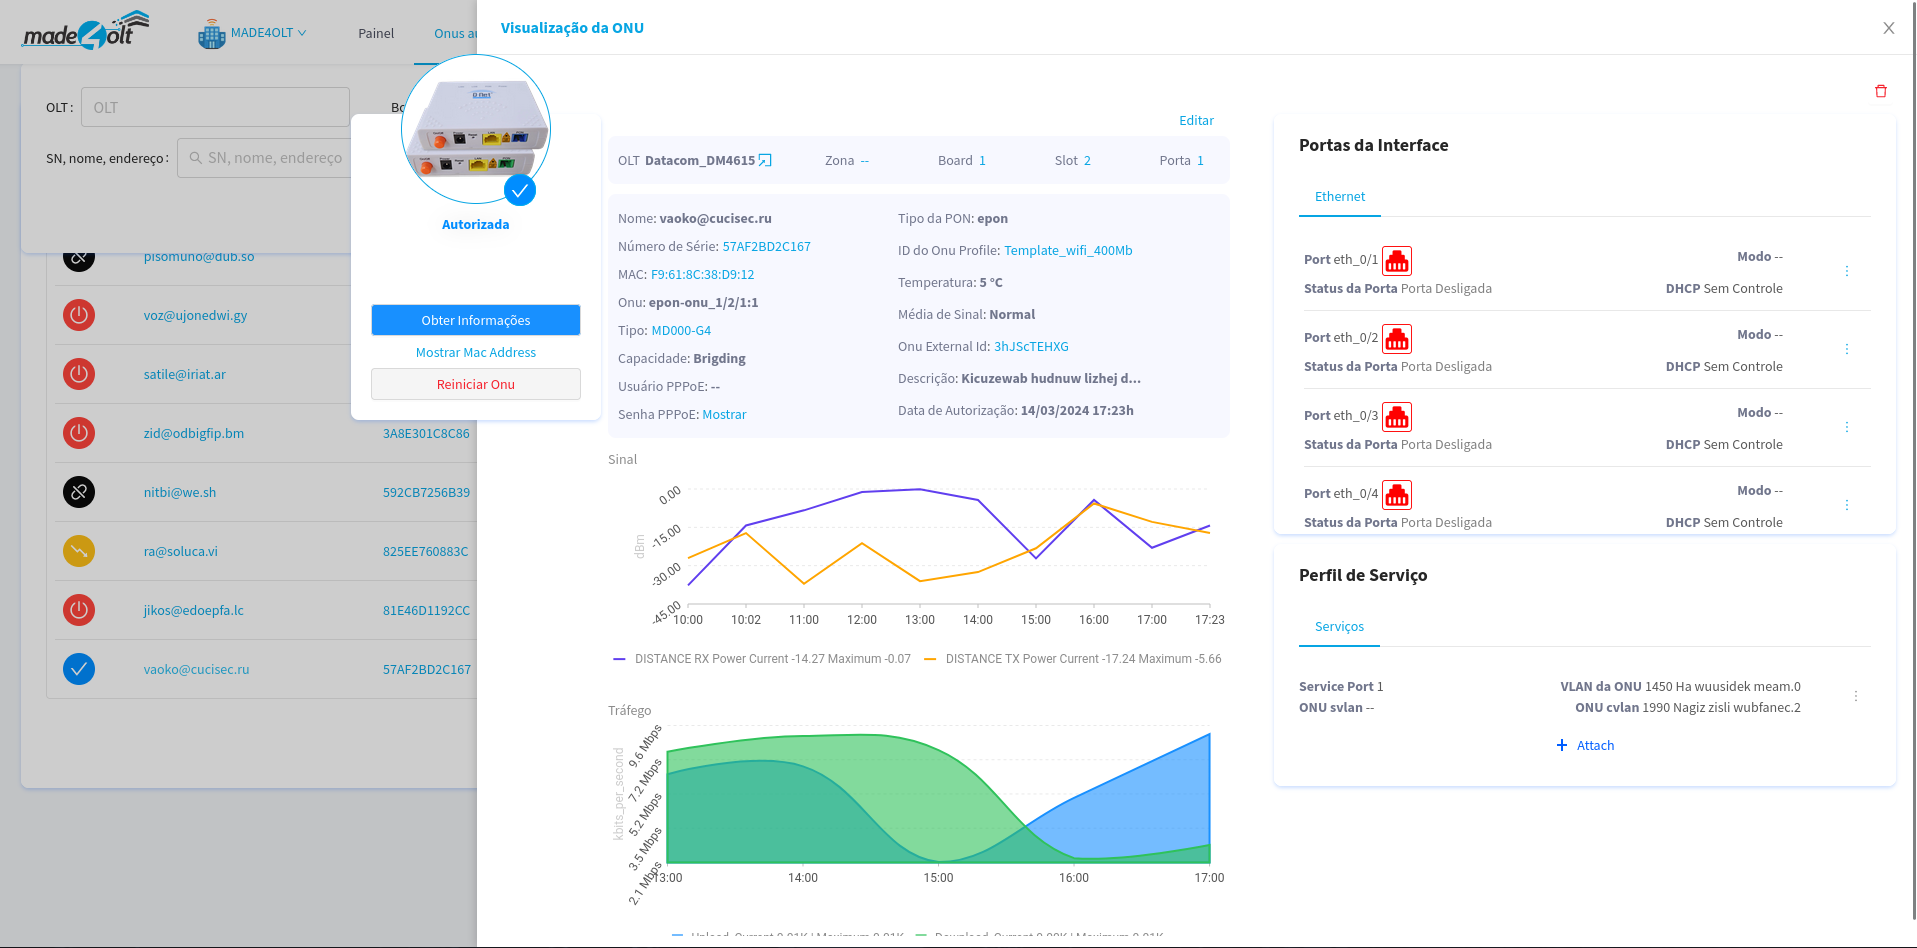
Task: Focus the SN, nome, endereço search field
Action: click(x=272, y=158)
